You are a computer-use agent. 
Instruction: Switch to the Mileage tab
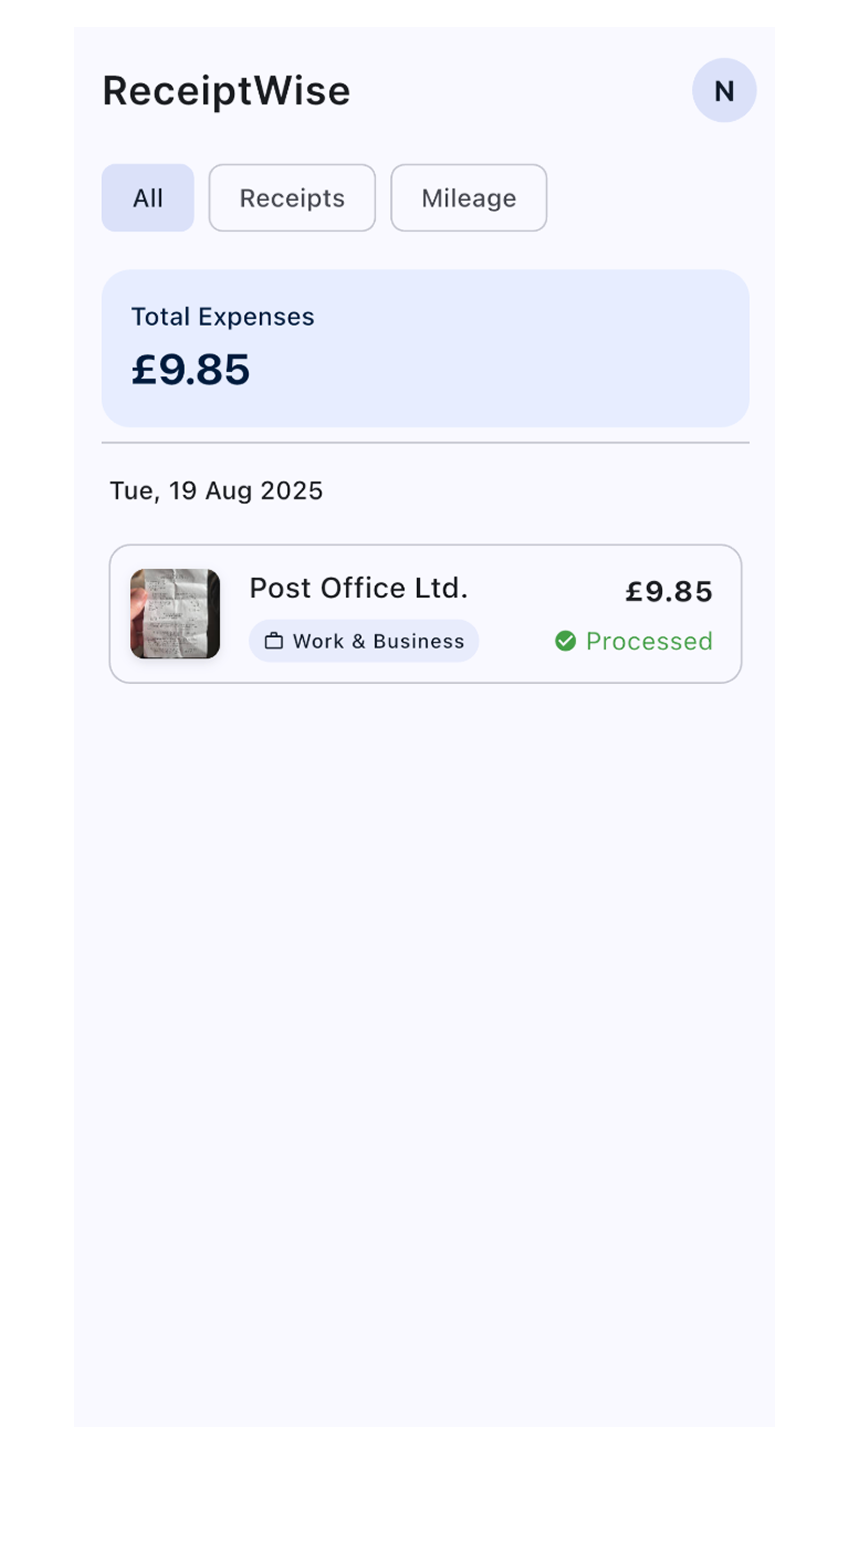[468, 198]
